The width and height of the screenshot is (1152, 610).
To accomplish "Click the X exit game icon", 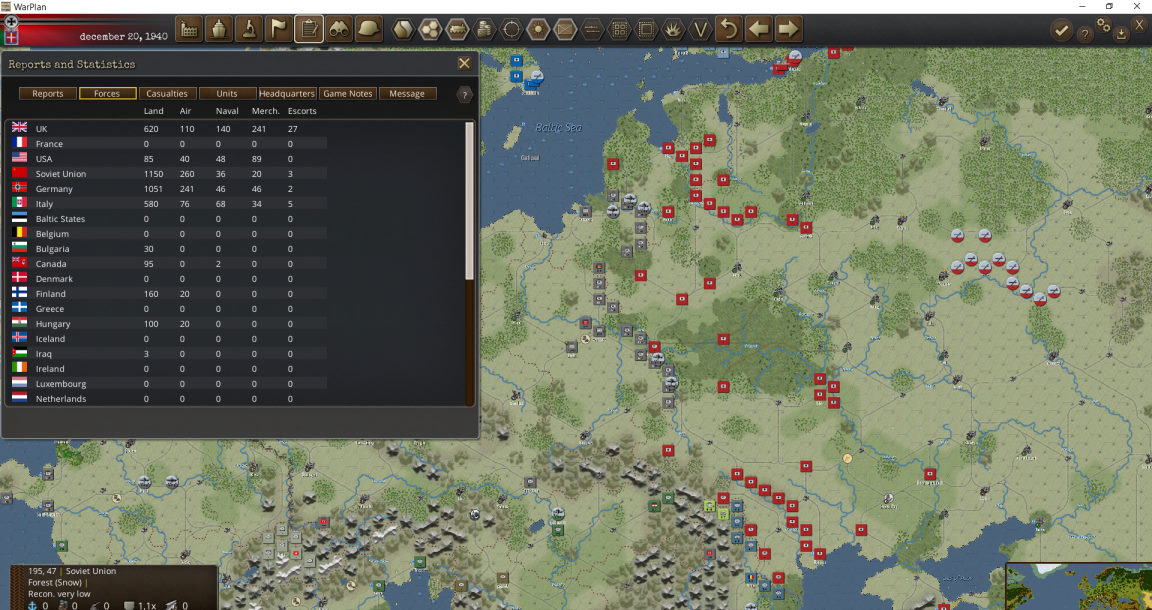I will pyautogui.click(x=1140, y=25).
